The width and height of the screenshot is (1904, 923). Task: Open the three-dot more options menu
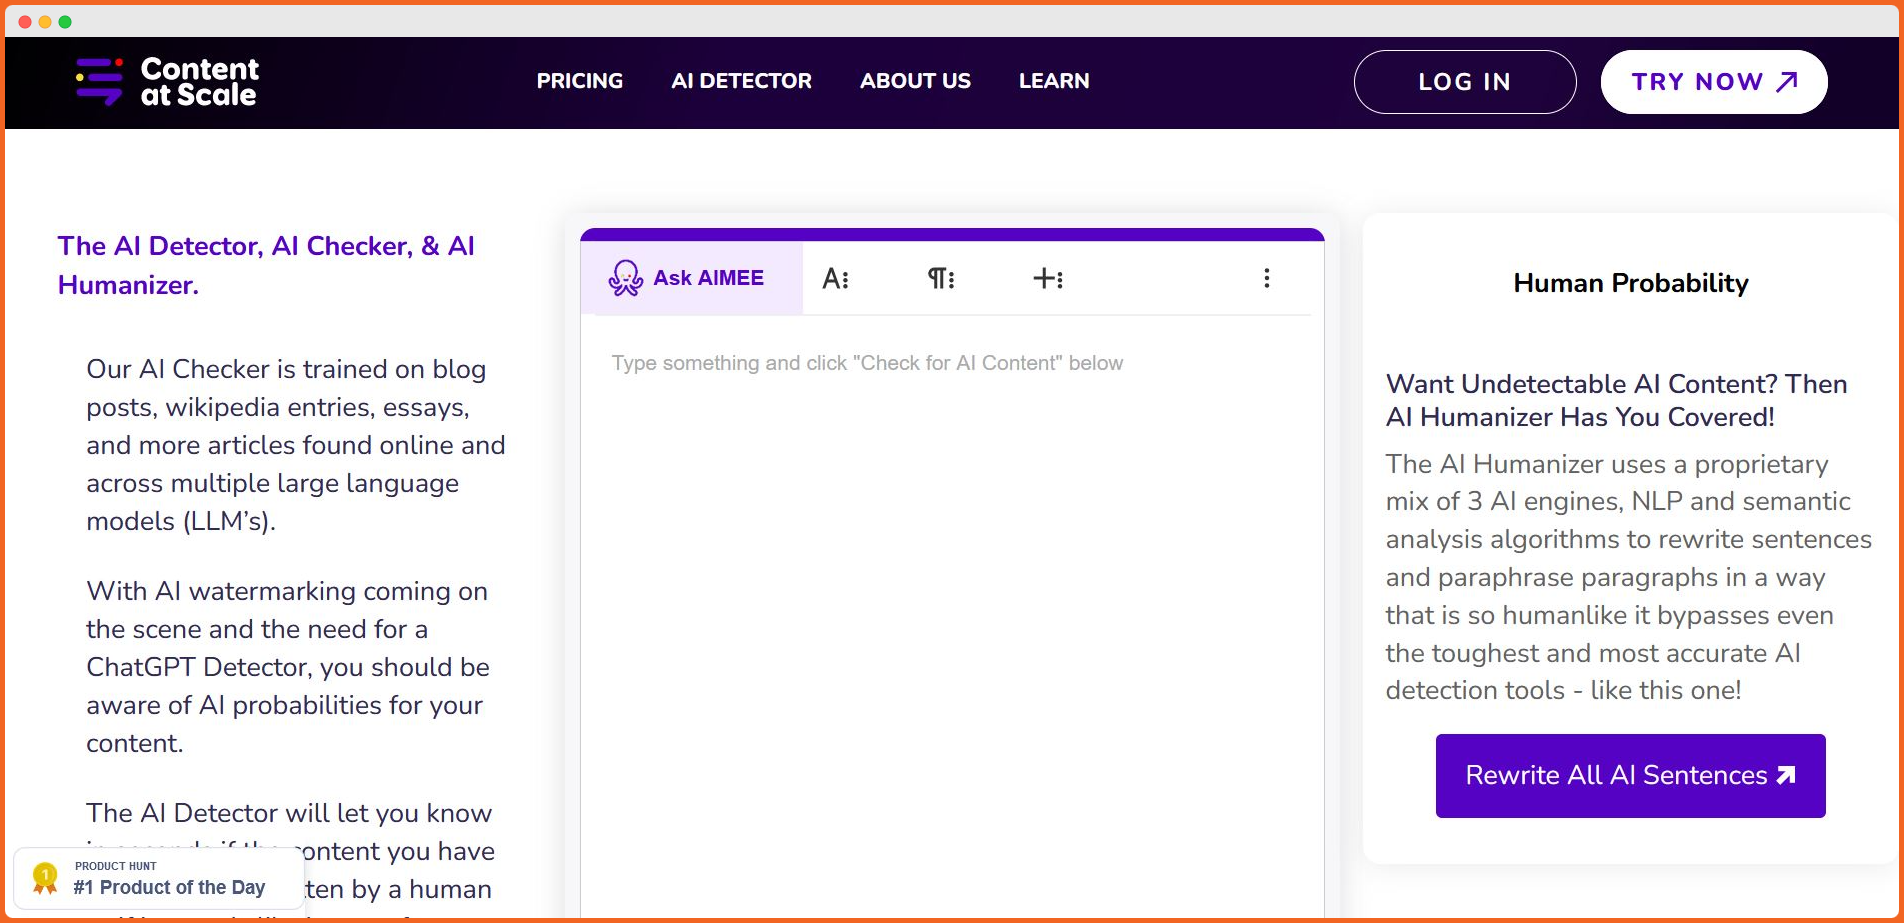pyautogui.click(x=1267, y=278)
